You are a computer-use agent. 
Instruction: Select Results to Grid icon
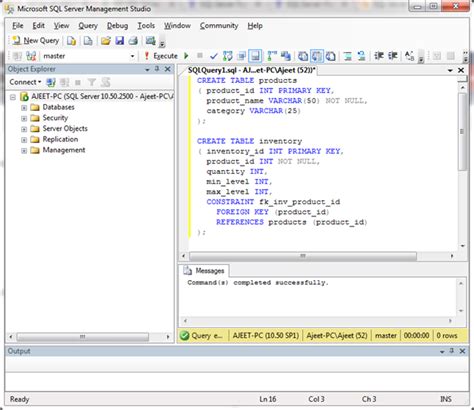pyautogui.click(x=317, y=56)
